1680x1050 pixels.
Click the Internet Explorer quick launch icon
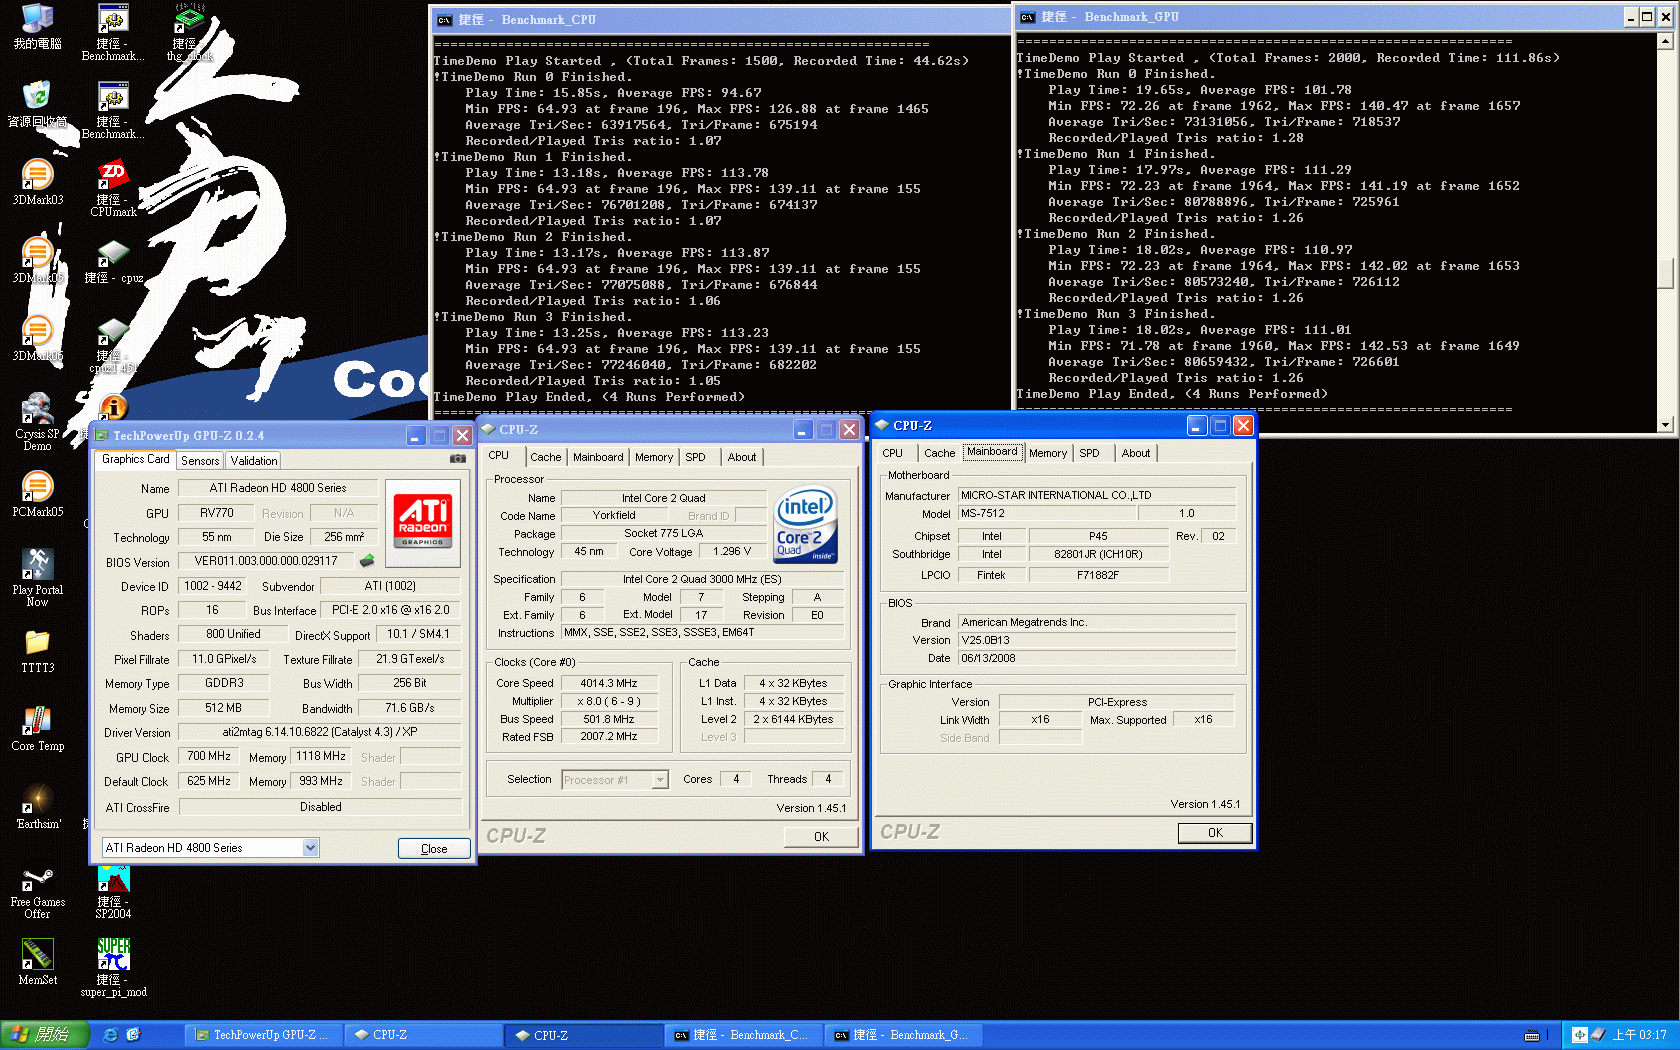(x=110, y=1034)
